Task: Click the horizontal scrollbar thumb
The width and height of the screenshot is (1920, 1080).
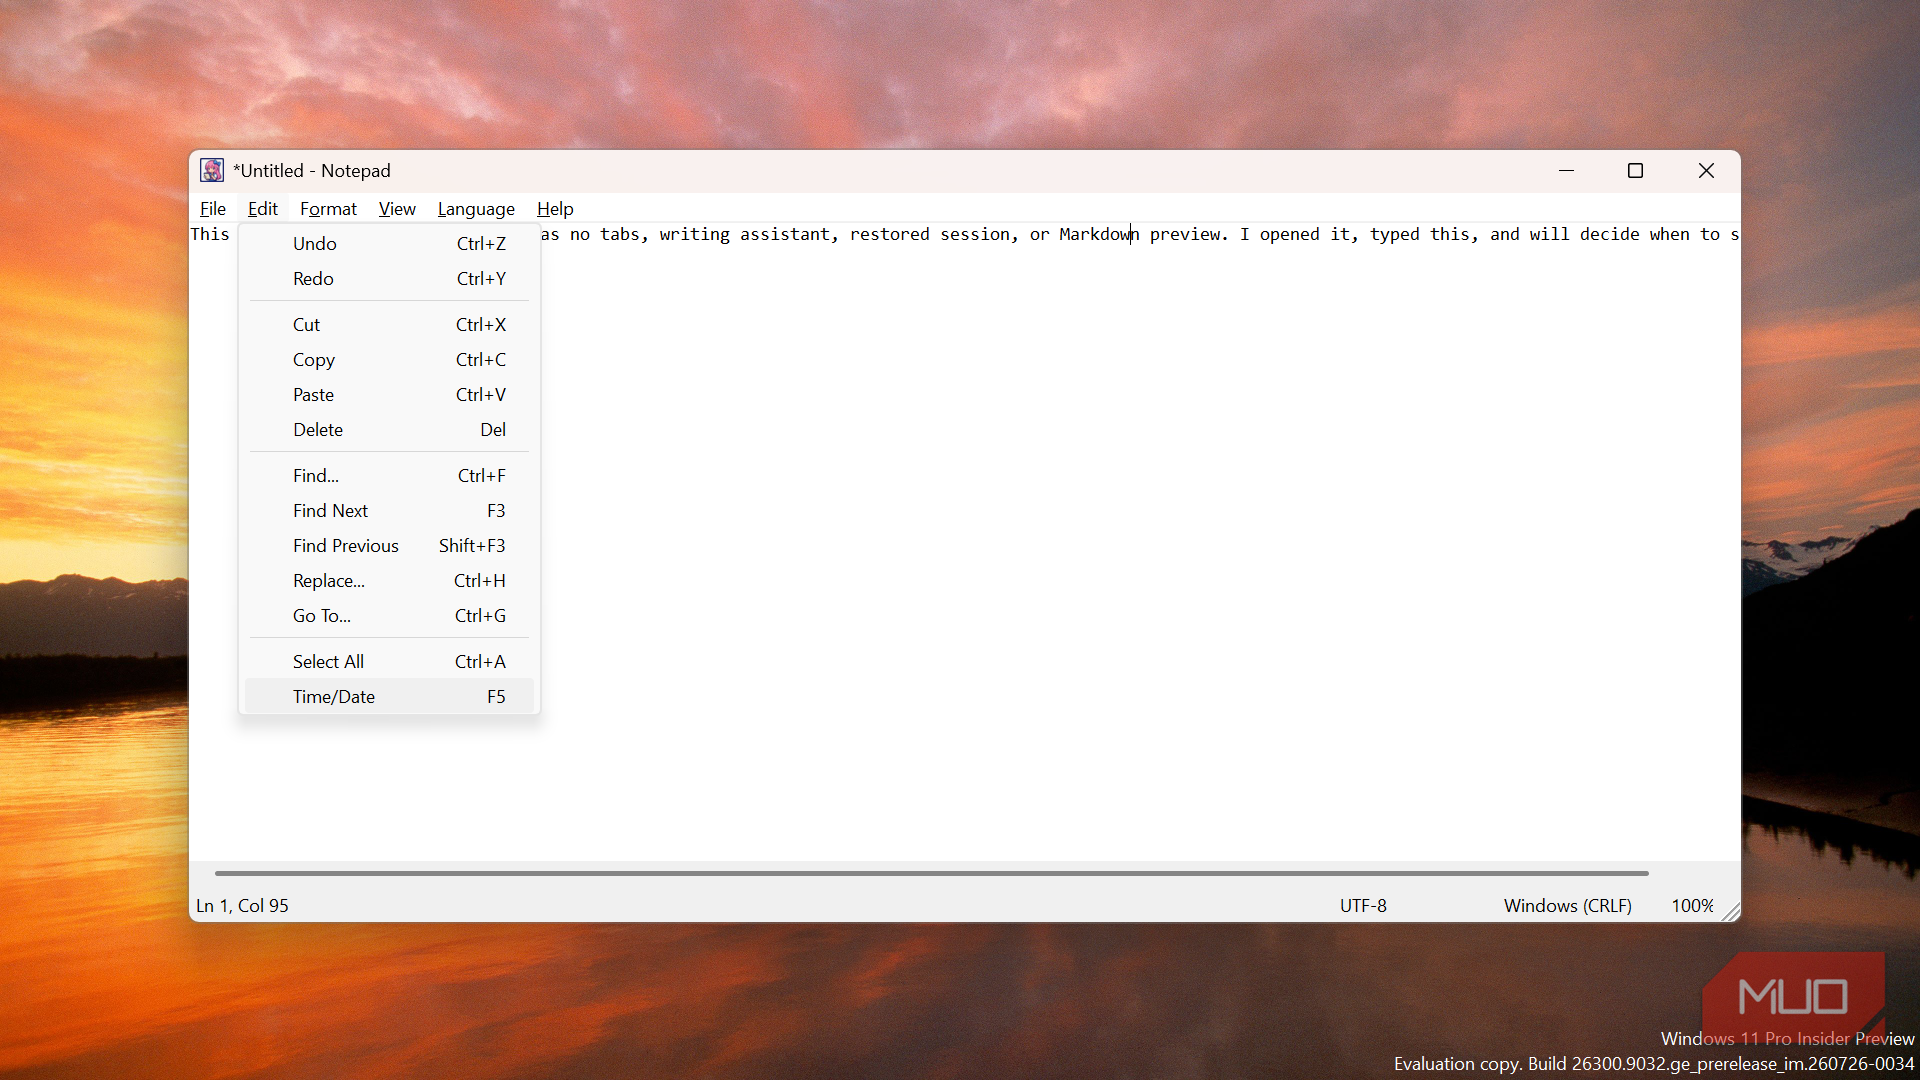Action: (x=931, y=874)
